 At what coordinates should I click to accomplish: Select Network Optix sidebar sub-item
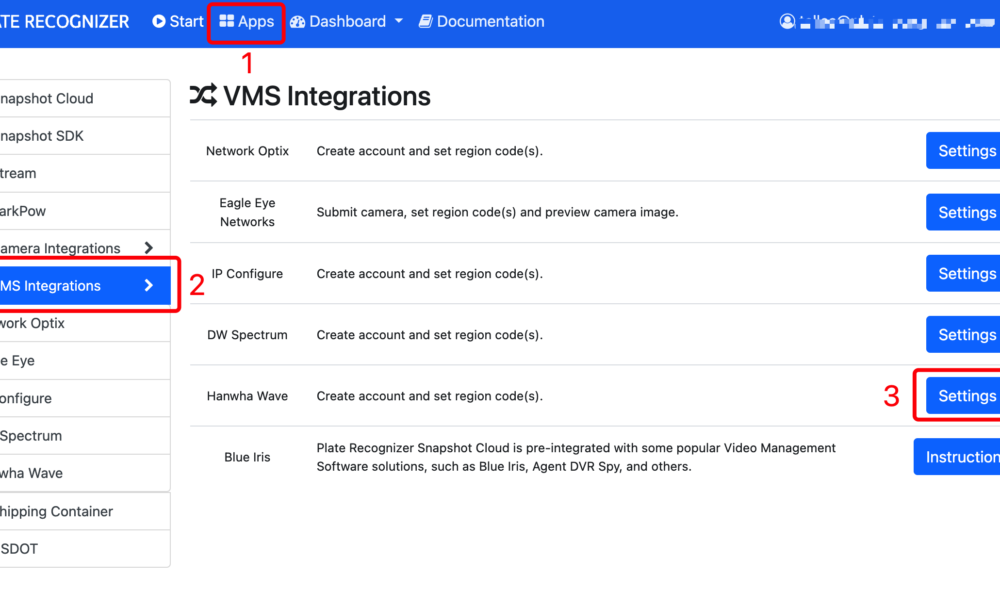(x=33, y=323)
